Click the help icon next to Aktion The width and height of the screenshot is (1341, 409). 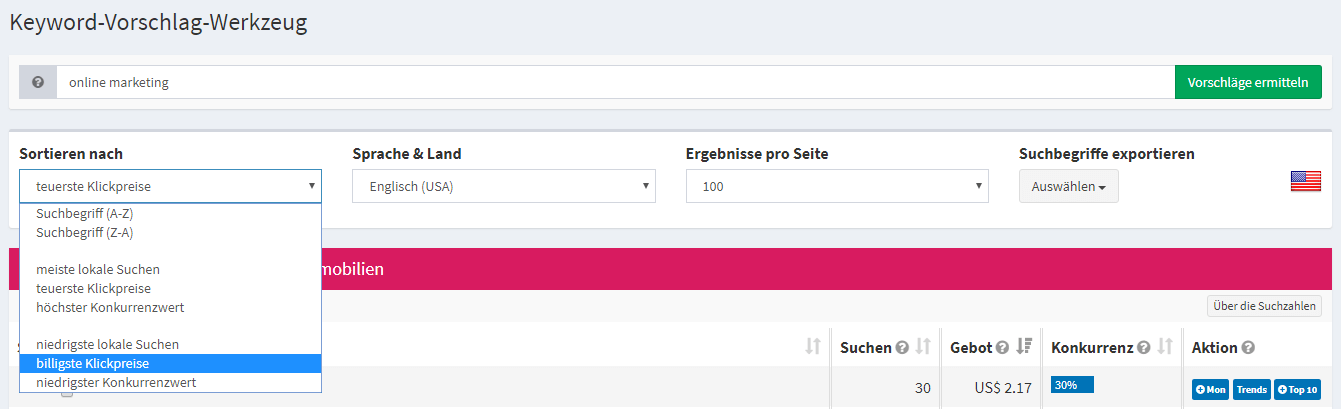point(1248,348)
